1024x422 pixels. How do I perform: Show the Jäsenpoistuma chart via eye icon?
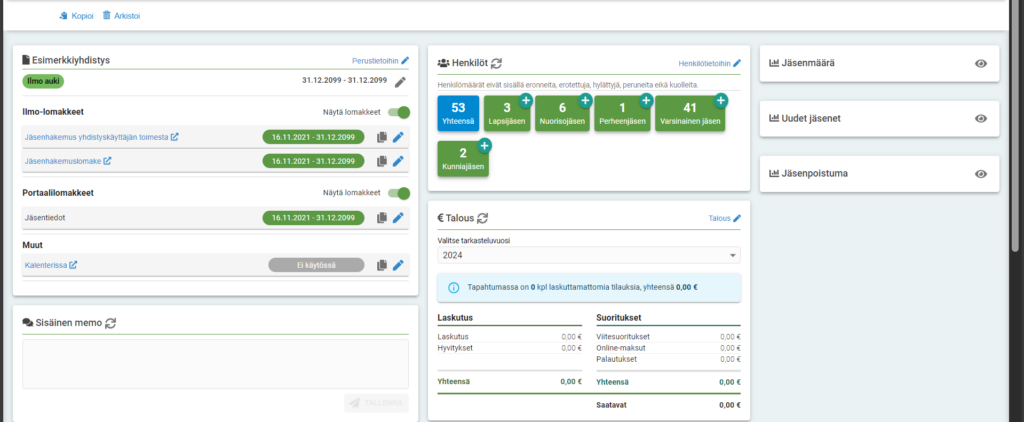point(980,174)
